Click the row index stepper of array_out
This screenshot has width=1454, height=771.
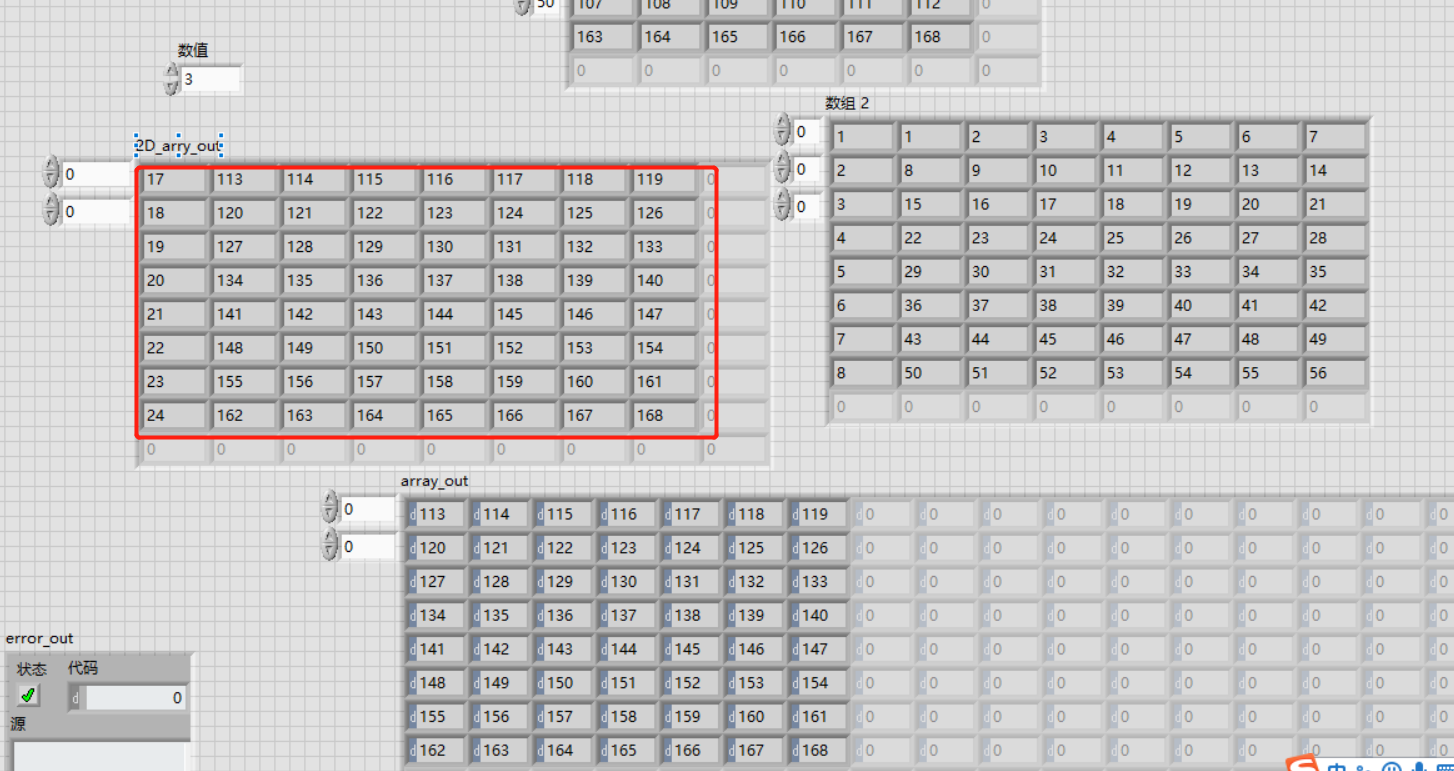pyautogui.click(x=330, y=508)
